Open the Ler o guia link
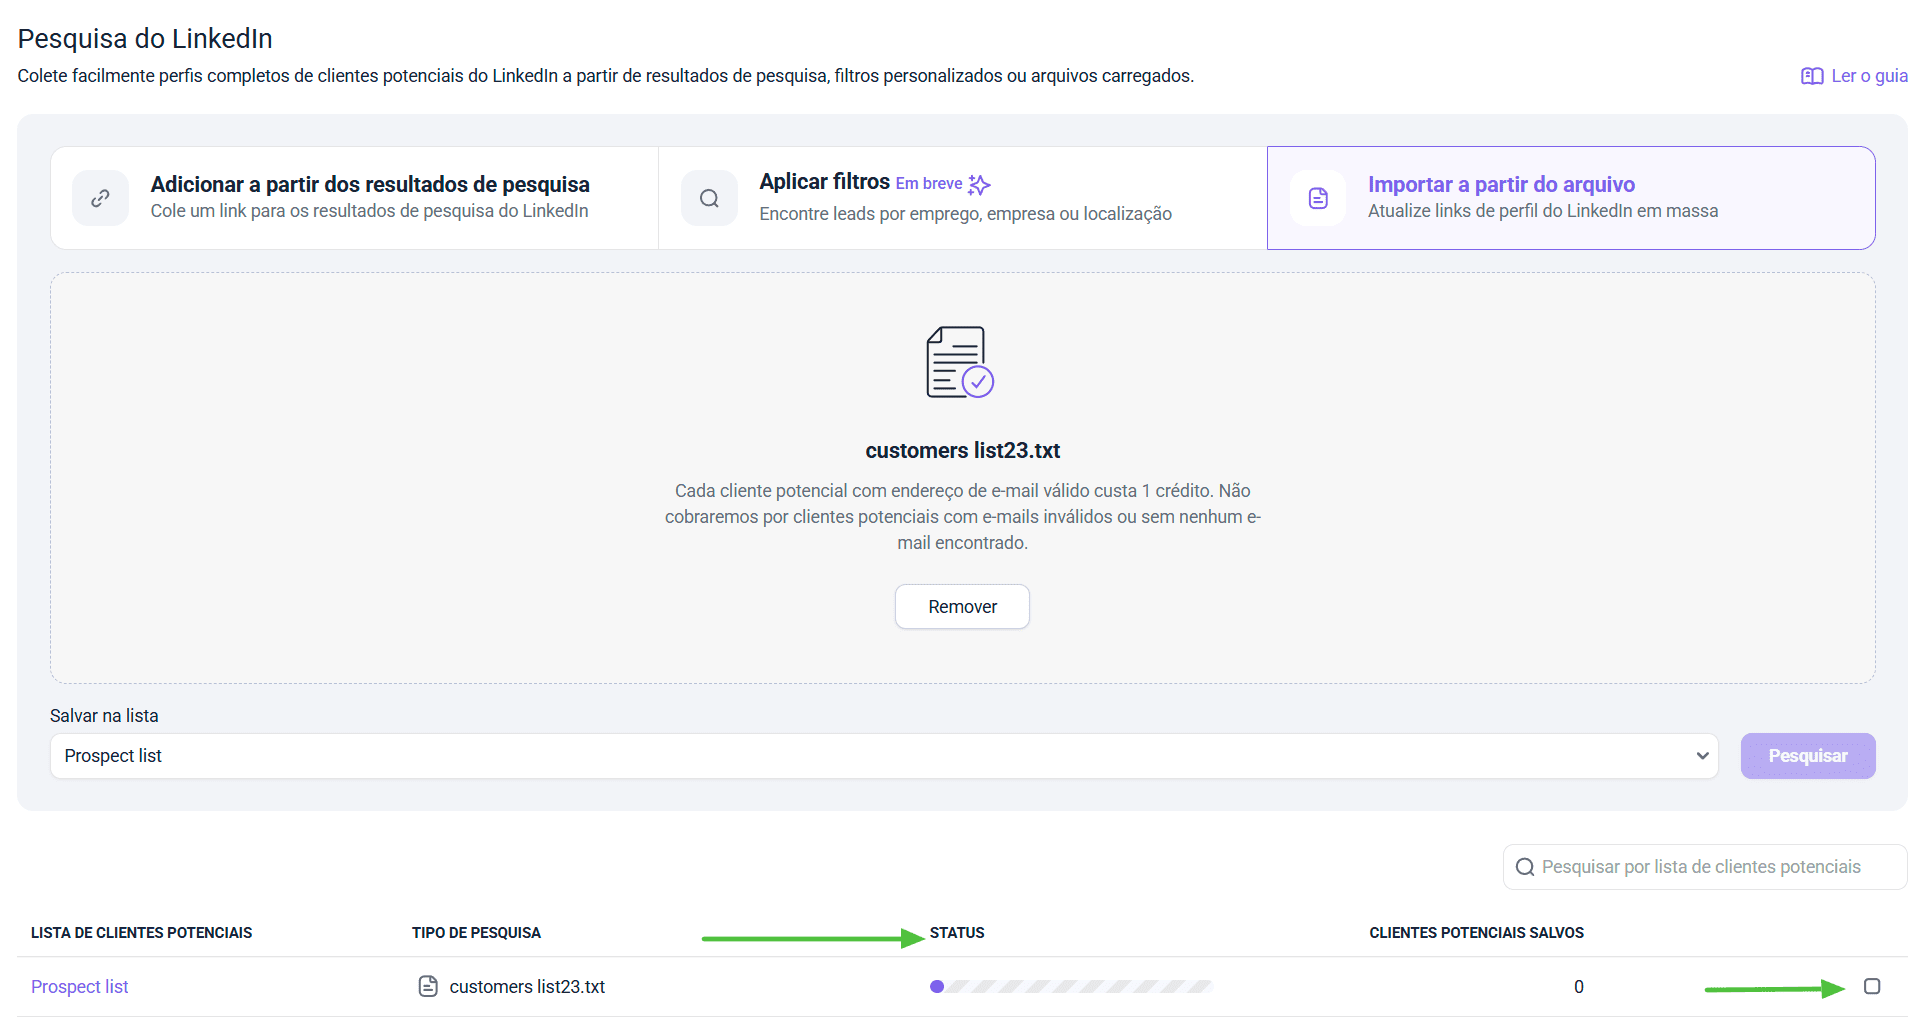This screenshot has height=1035, width=1926. click(1868, 76)
